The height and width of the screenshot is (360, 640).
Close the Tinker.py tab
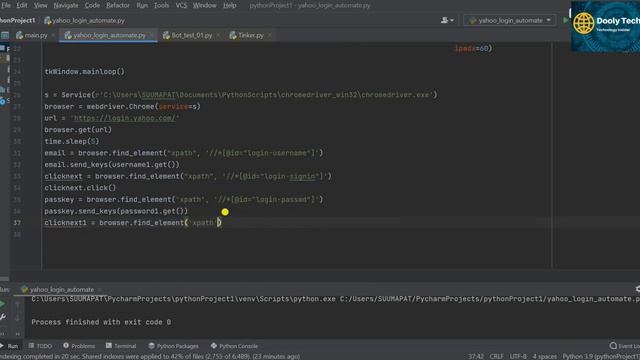[x=270, y=36]
